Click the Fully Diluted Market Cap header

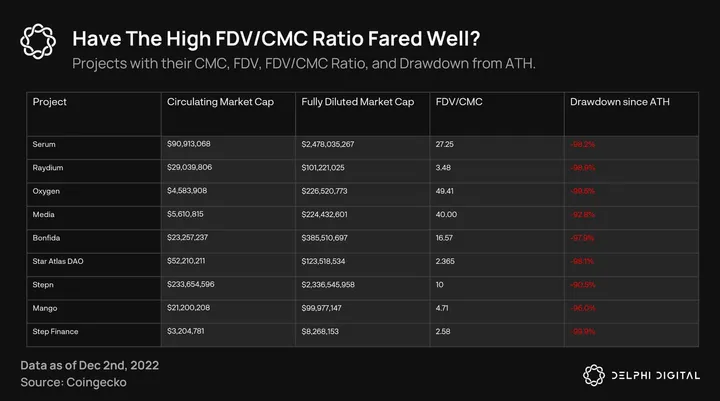click(x=358, y=102)
